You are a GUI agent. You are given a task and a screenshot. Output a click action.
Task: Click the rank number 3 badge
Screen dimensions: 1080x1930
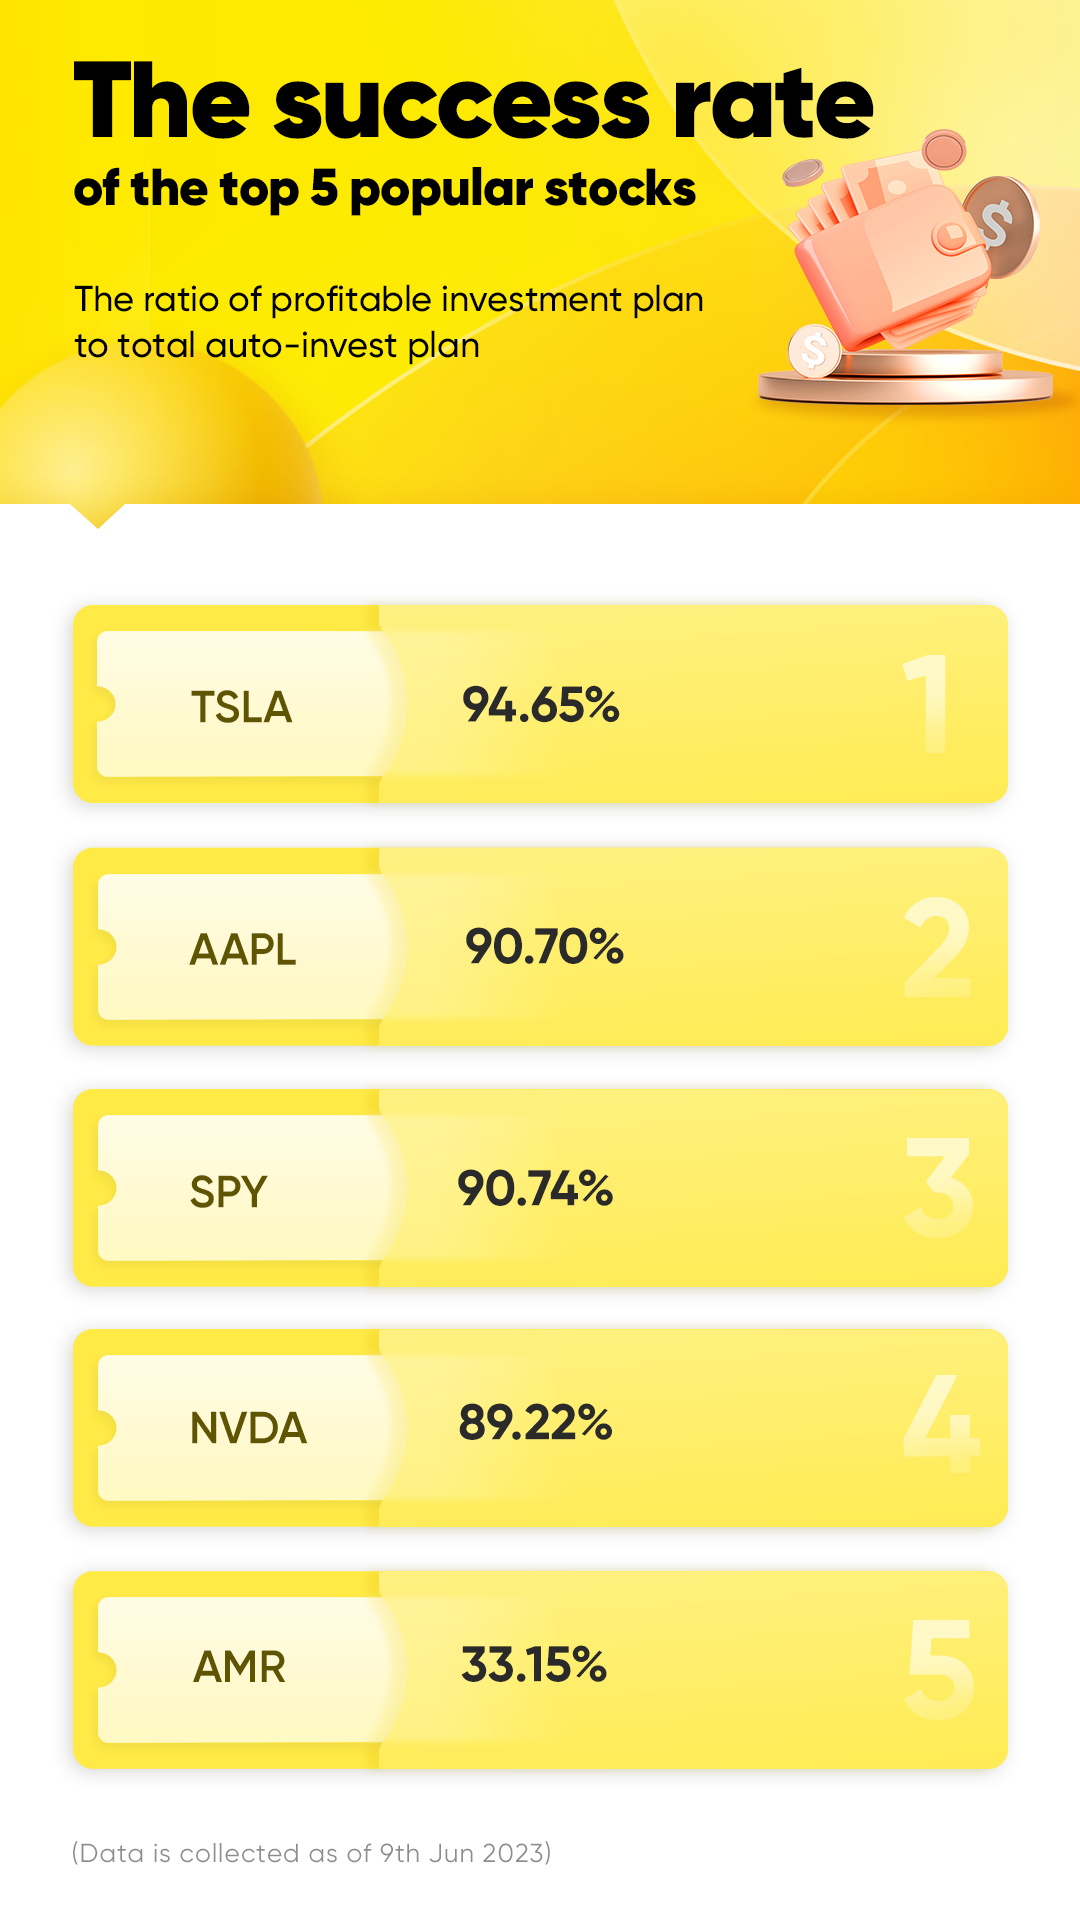coord(939,1188)
